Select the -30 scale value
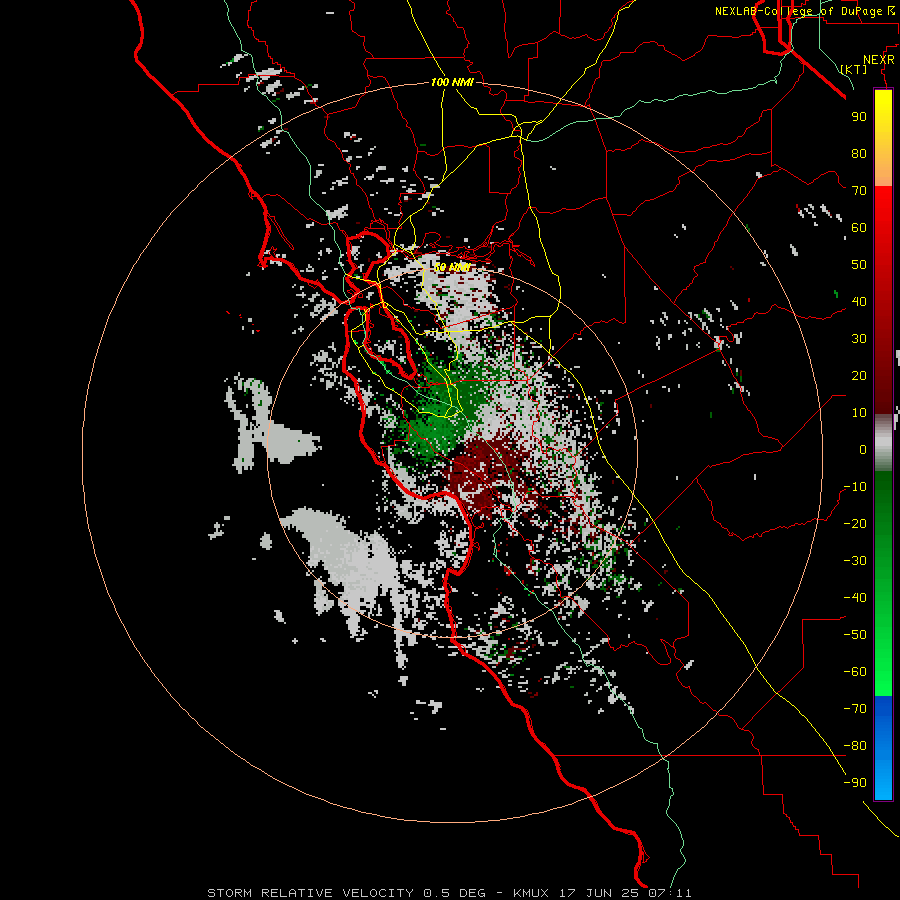Screen dimensions: 900x900 [855, 561]
